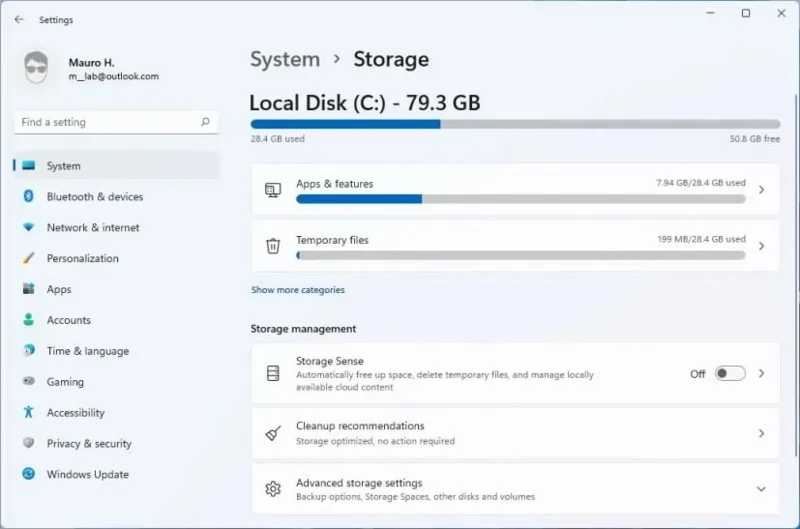Click the Apps & features usage bar
Image resolution: width=800 pixels, height=529 pixels.
tap(520, 199)
